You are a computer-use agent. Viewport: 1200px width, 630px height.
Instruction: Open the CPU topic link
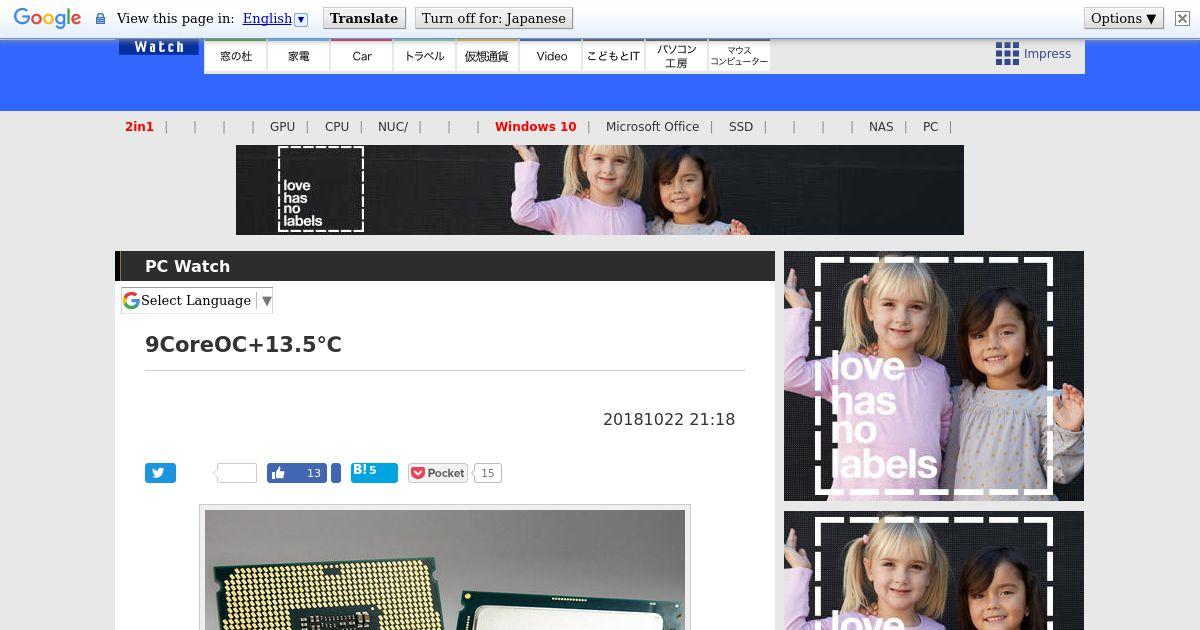[337, 127]
